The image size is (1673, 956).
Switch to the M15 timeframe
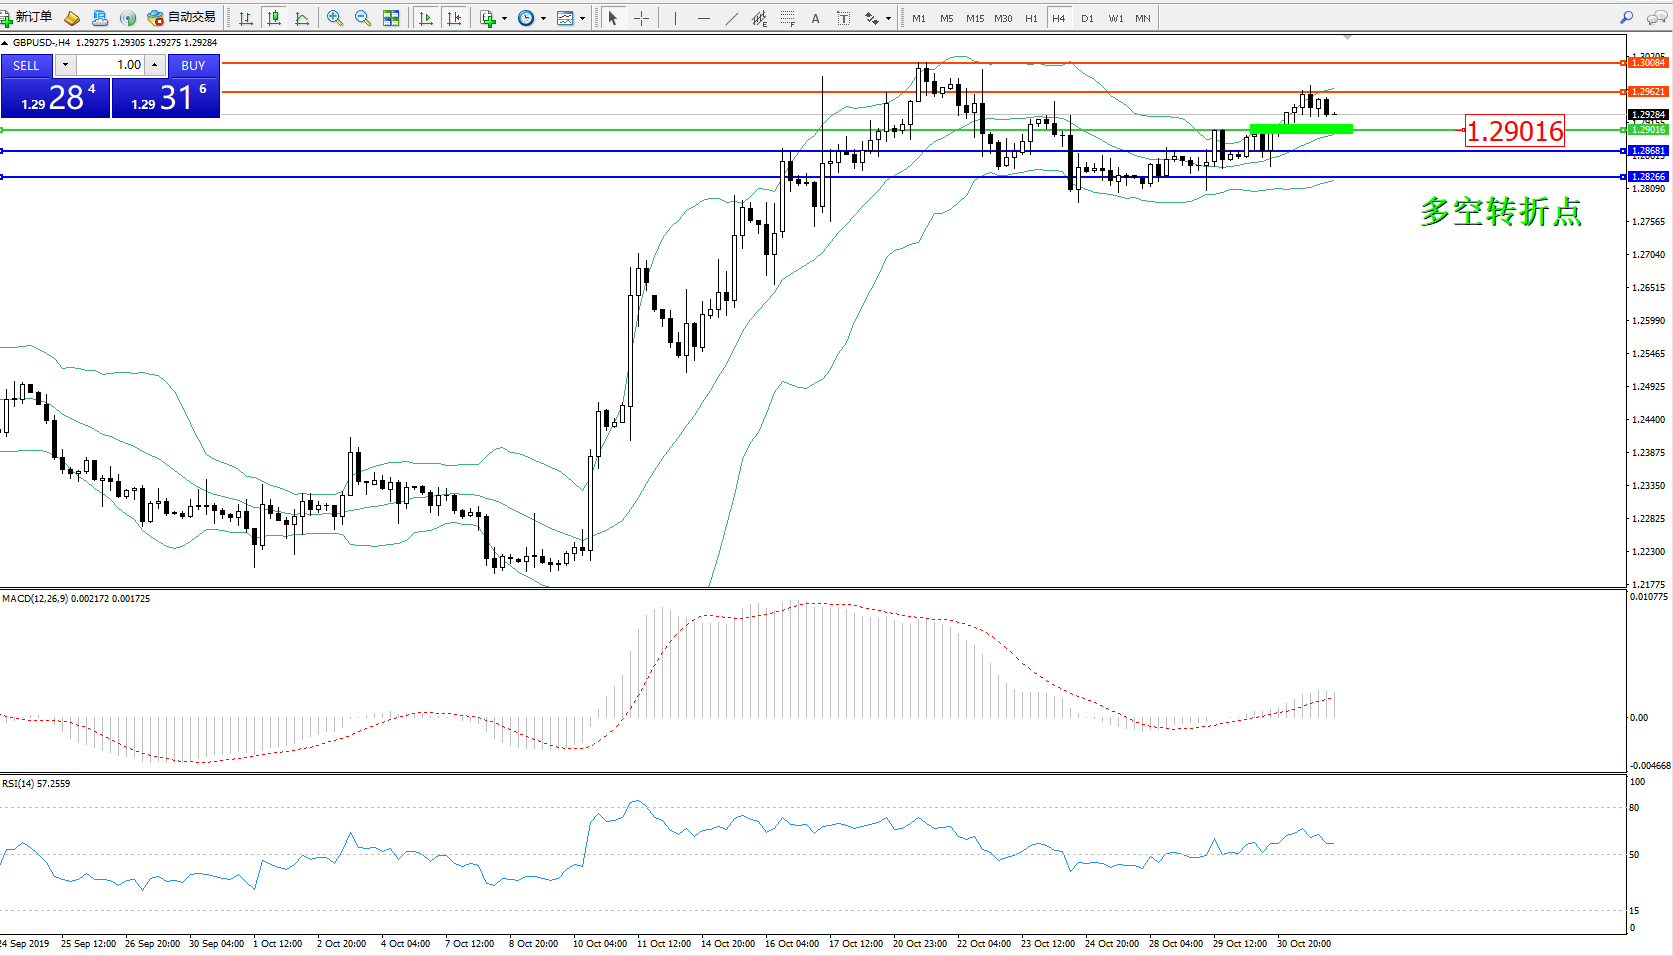[x=974, y=18]
